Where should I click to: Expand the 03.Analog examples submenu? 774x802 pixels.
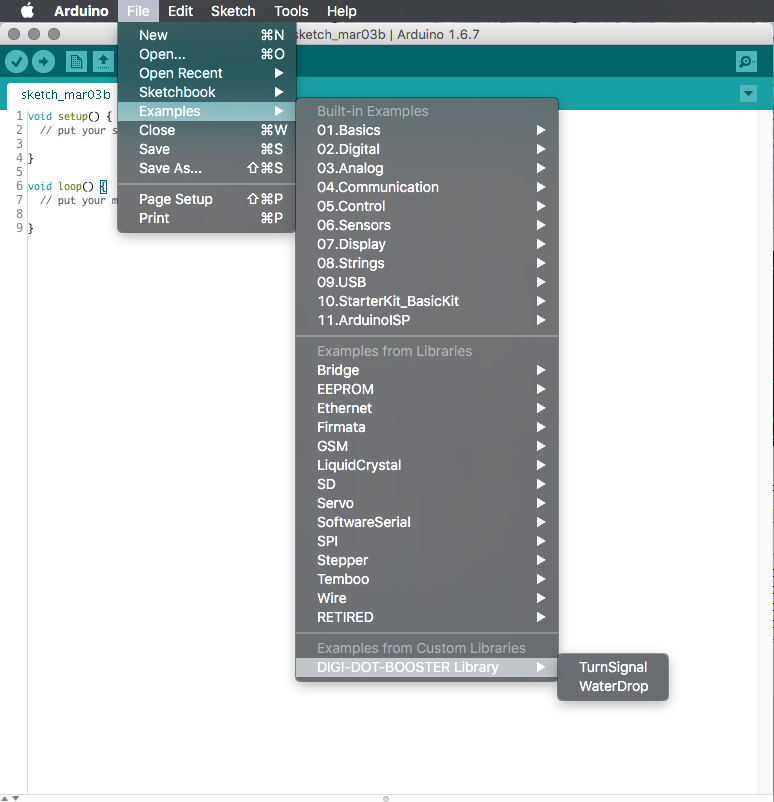pos(427,168)
